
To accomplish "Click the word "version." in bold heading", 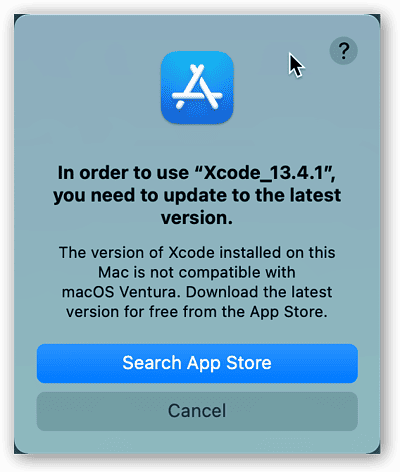I will click(197, 218).
